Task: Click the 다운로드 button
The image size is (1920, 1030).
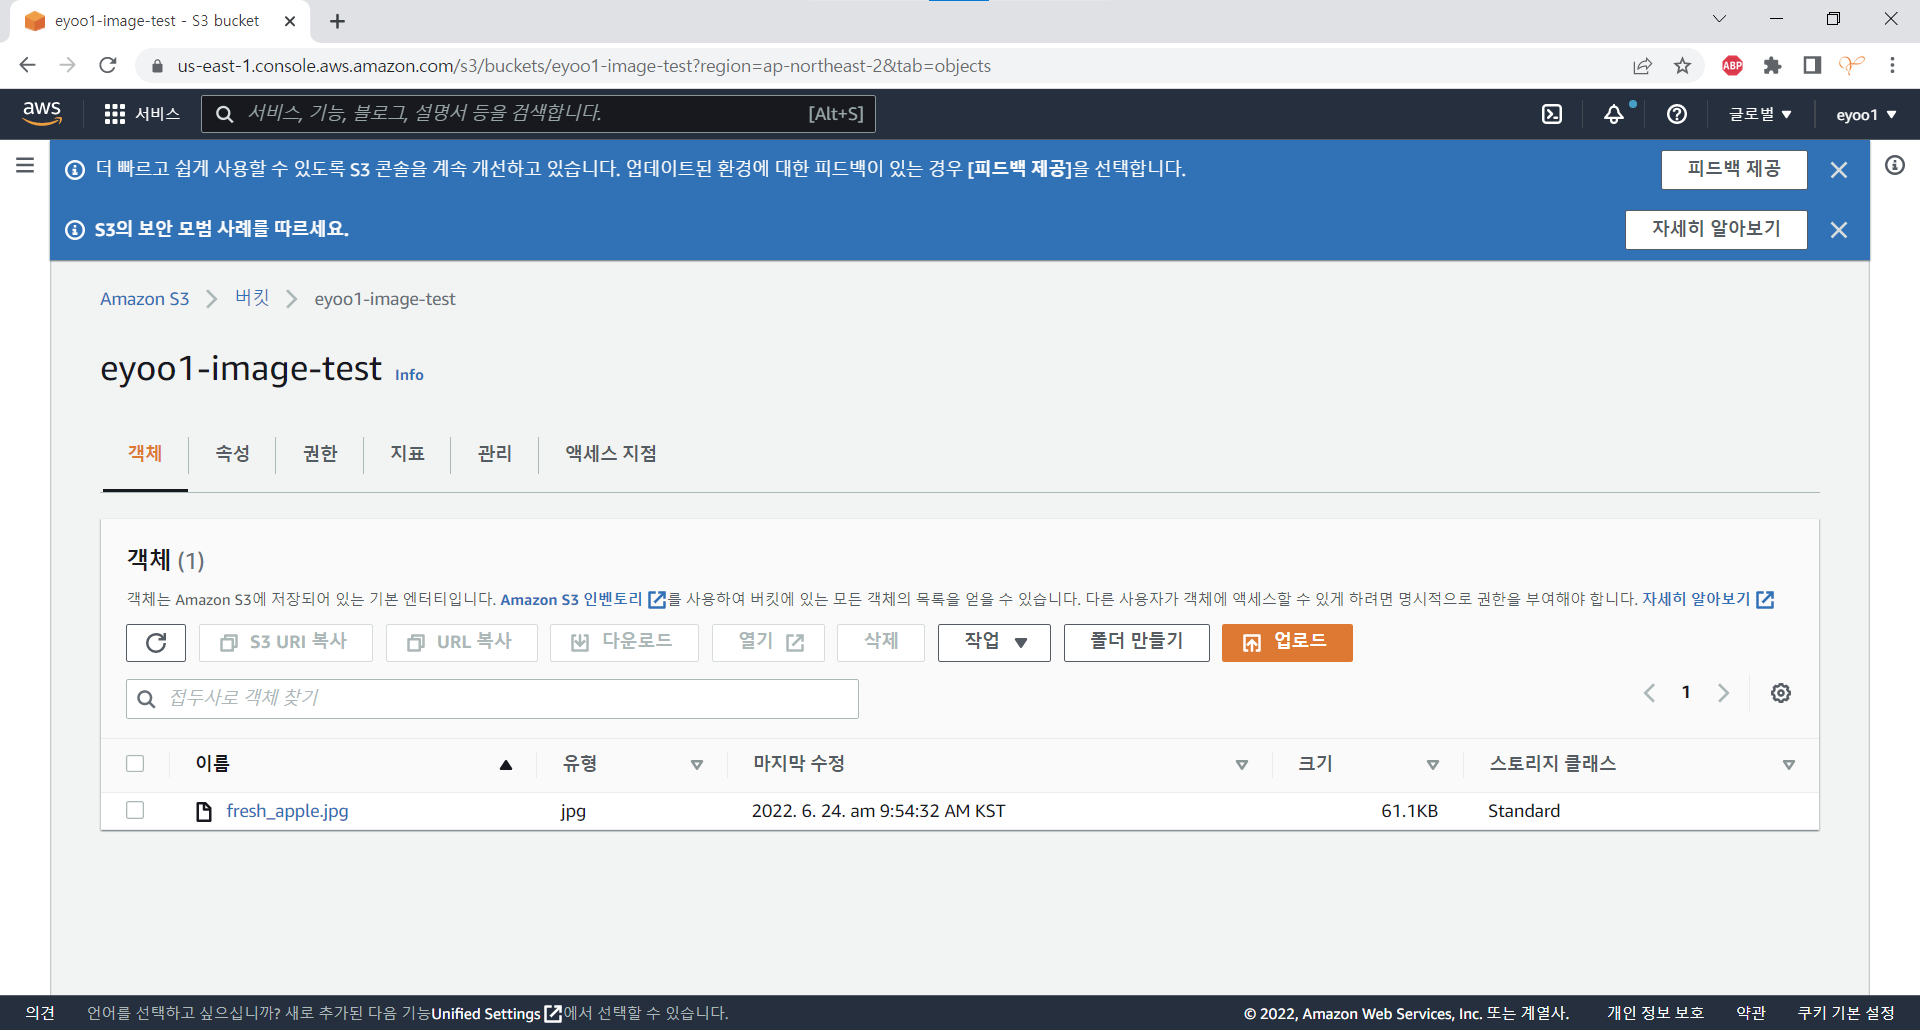Action: [624, 643]
